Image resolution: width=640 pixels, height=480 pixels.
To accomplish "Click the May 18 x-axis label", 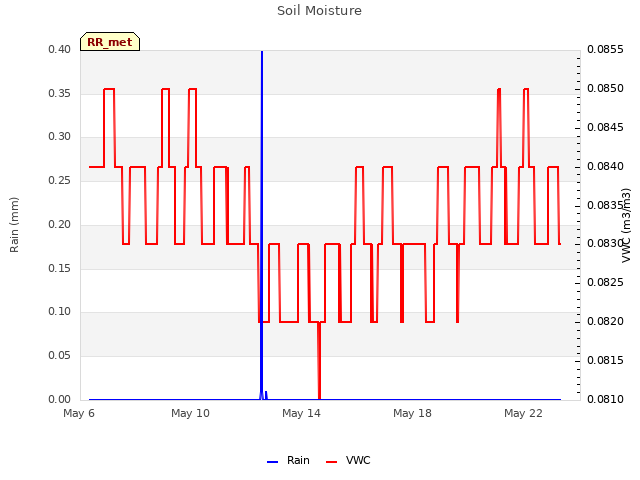I will coord(412,413).
